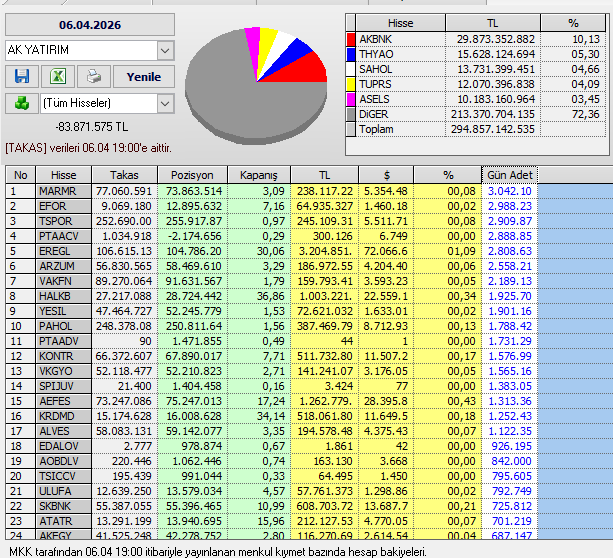Select the ALVES stock cell
Viewport: 613px width, 558px height.
64,431
